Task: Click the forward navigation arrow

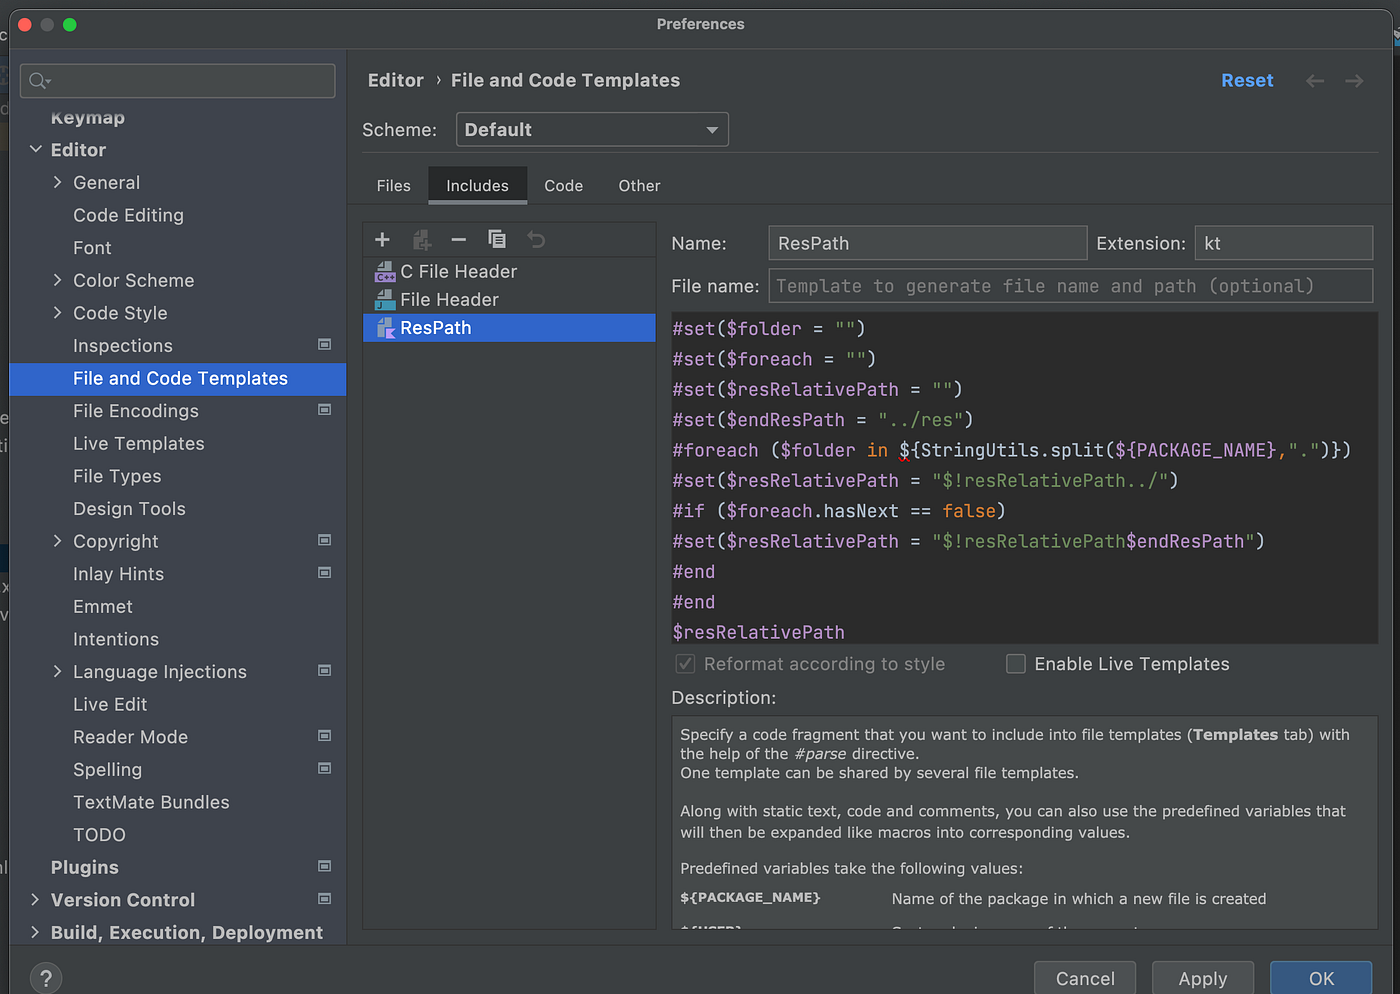Action: click(1354, 81)
